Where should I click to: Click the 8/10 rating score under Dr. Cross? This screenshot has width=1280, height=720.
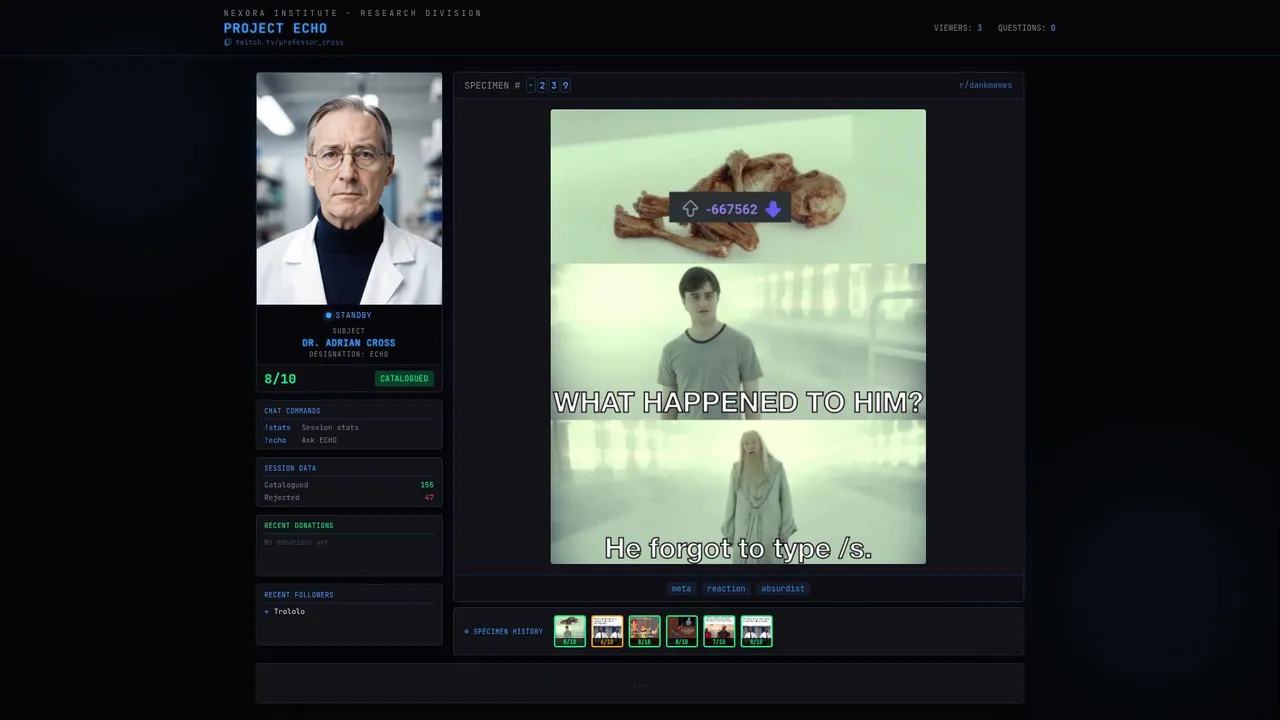(x=280, y=379)
